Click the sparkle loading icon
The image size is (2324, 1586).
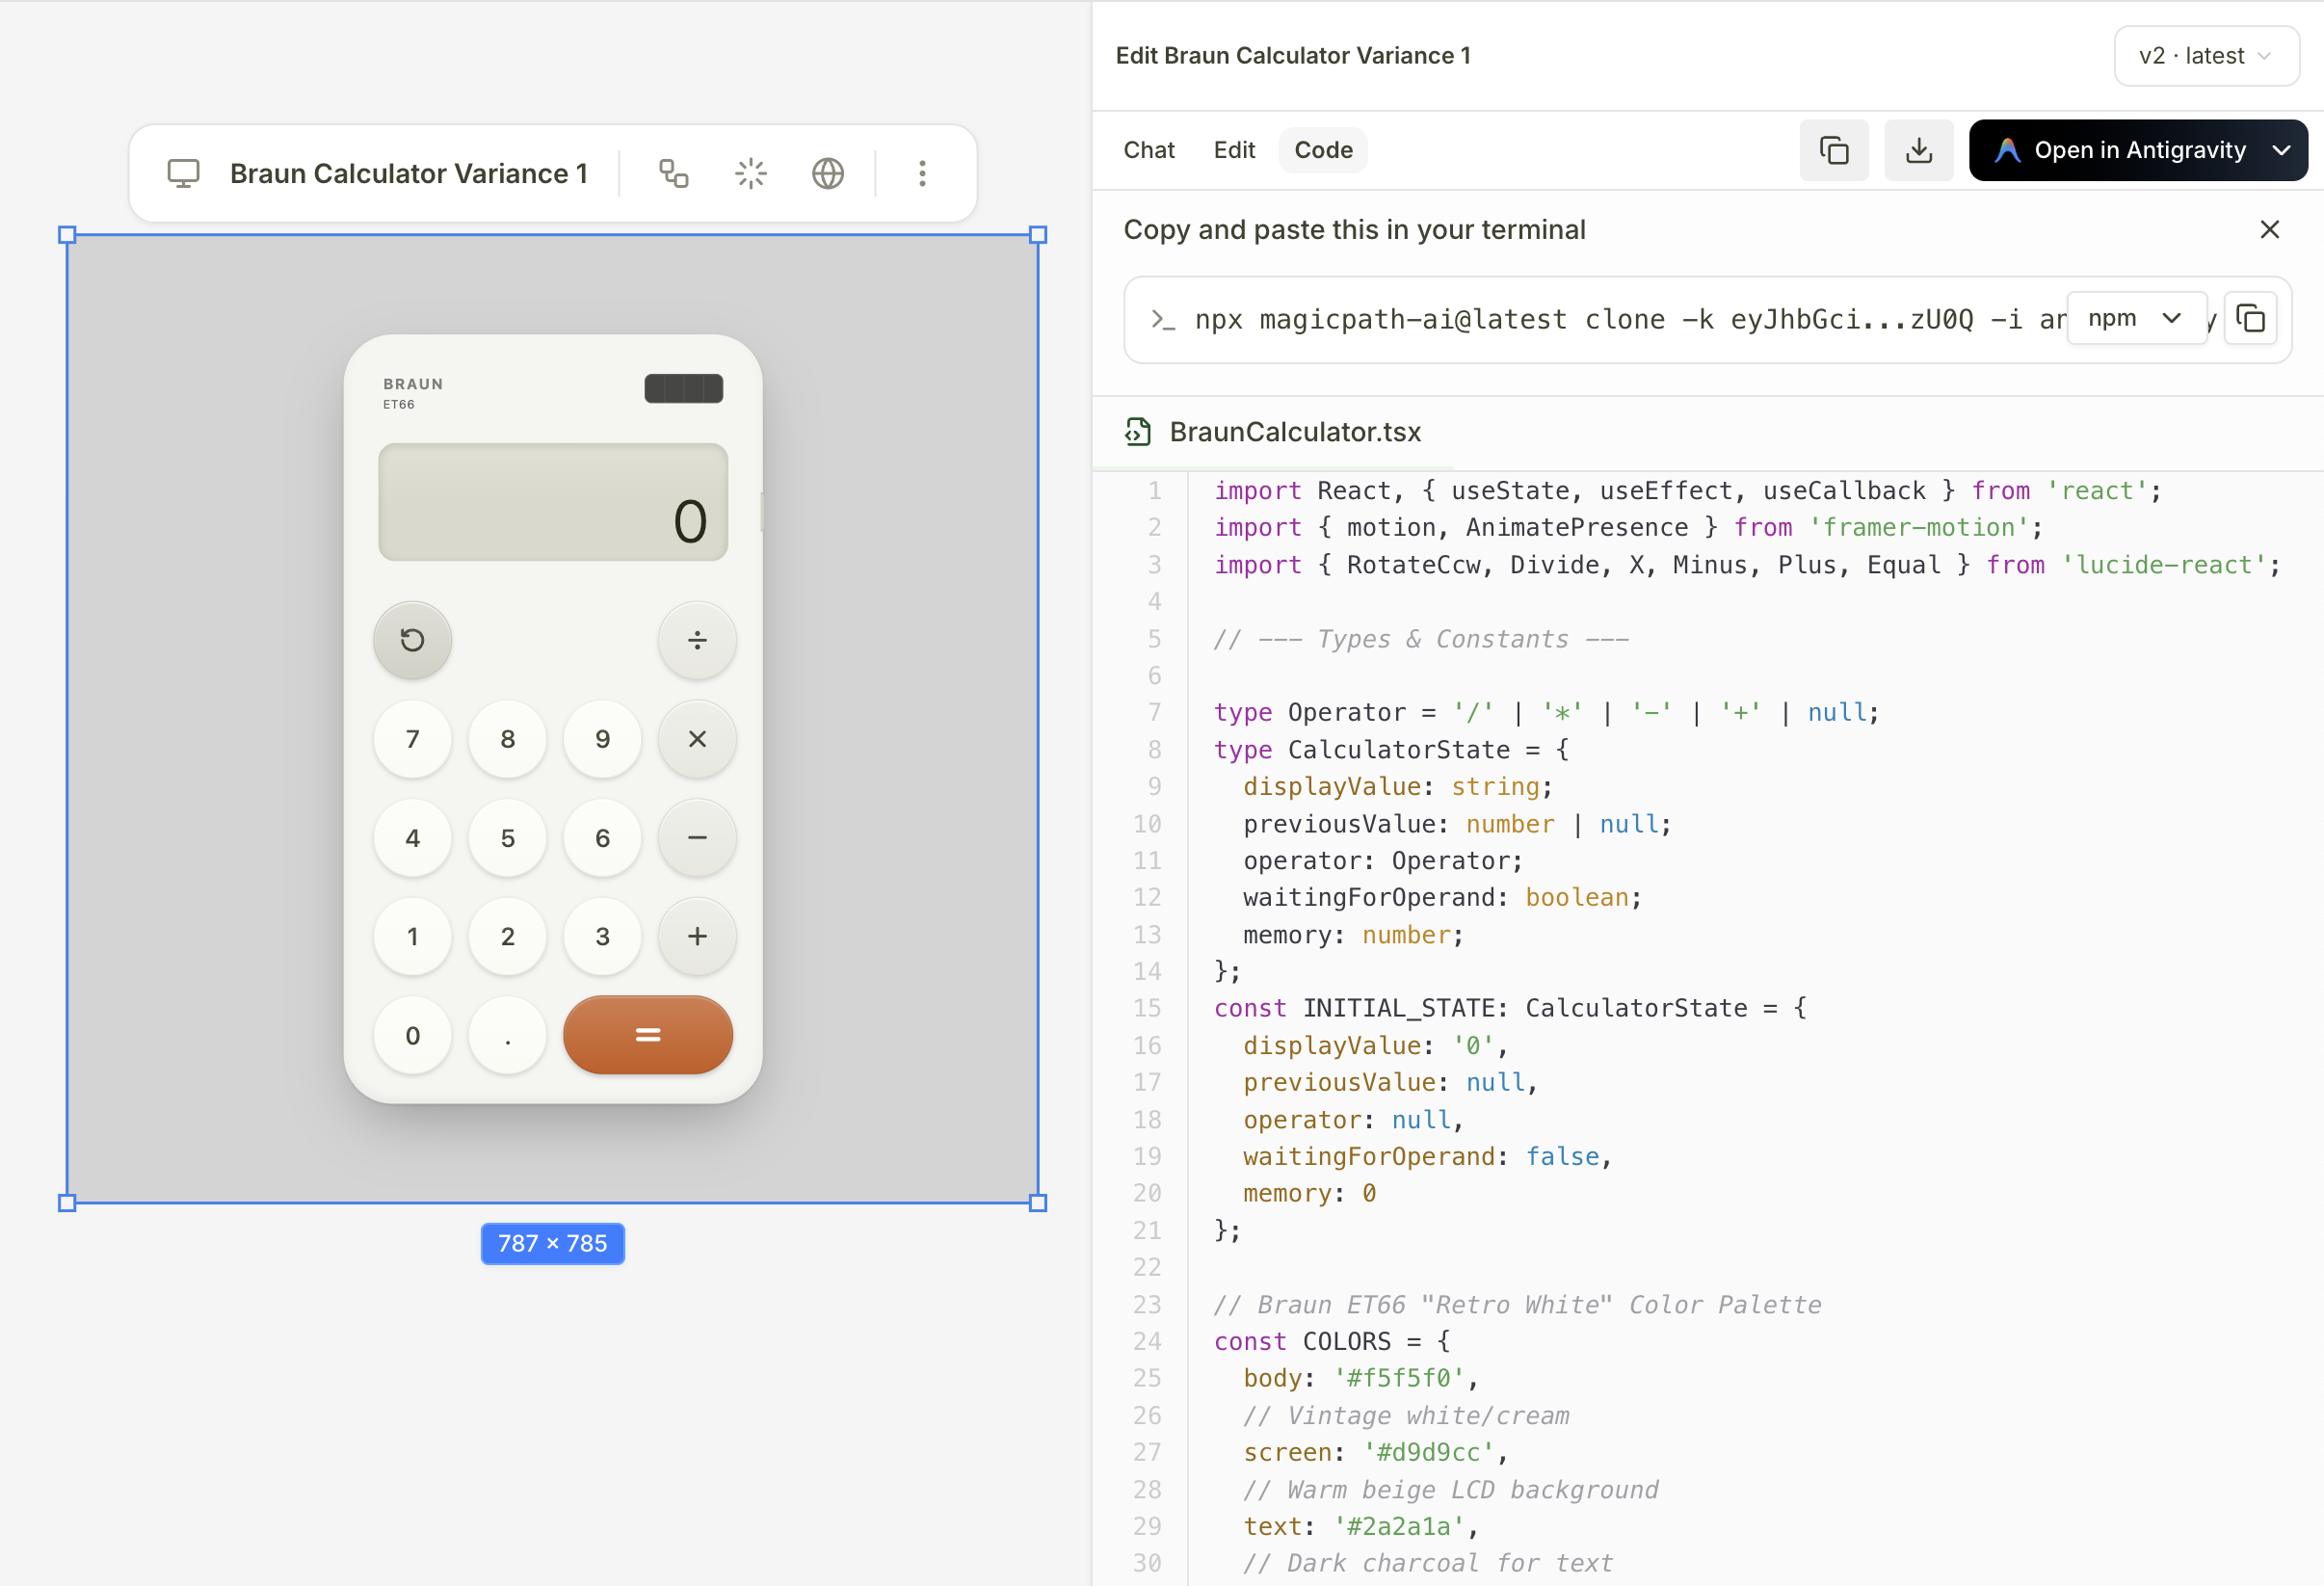pos(750,174)
